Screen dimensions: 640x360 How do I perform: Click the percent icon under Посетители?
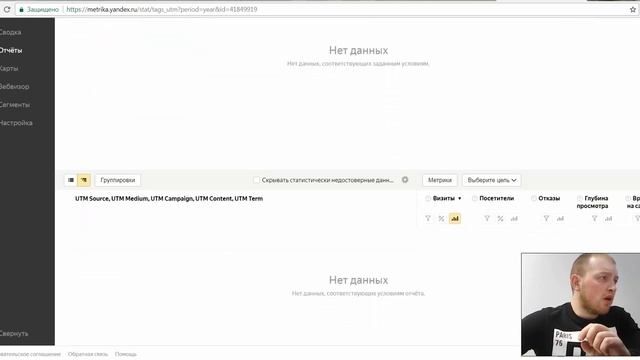point(500,219)
